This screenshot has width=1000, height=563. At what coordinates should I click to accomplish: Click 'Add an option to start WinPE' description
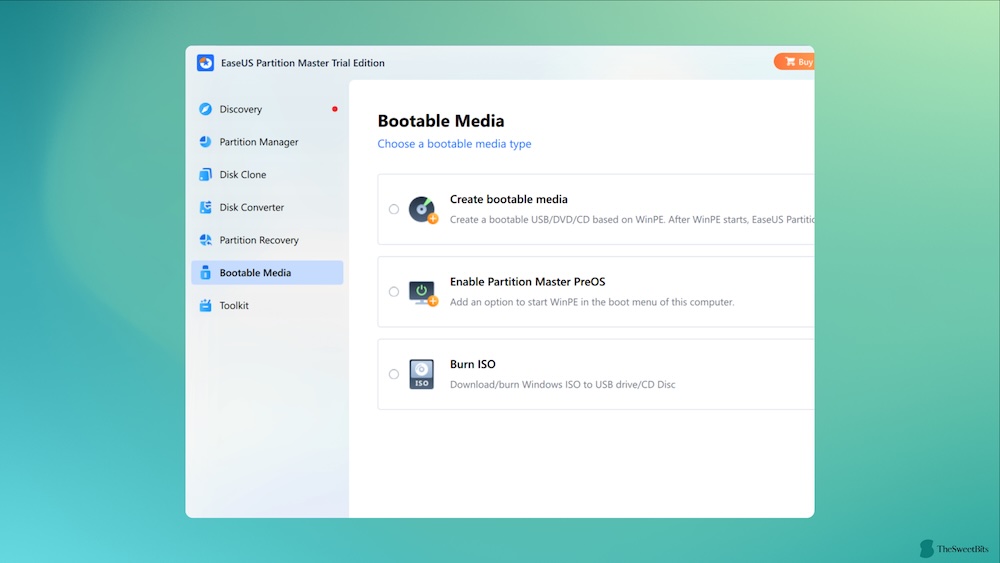592,302
